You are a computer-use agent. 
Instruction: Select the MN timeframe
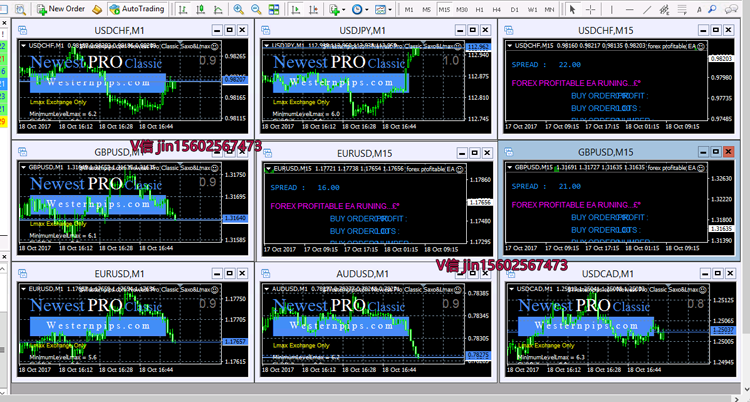coord(550,10)
